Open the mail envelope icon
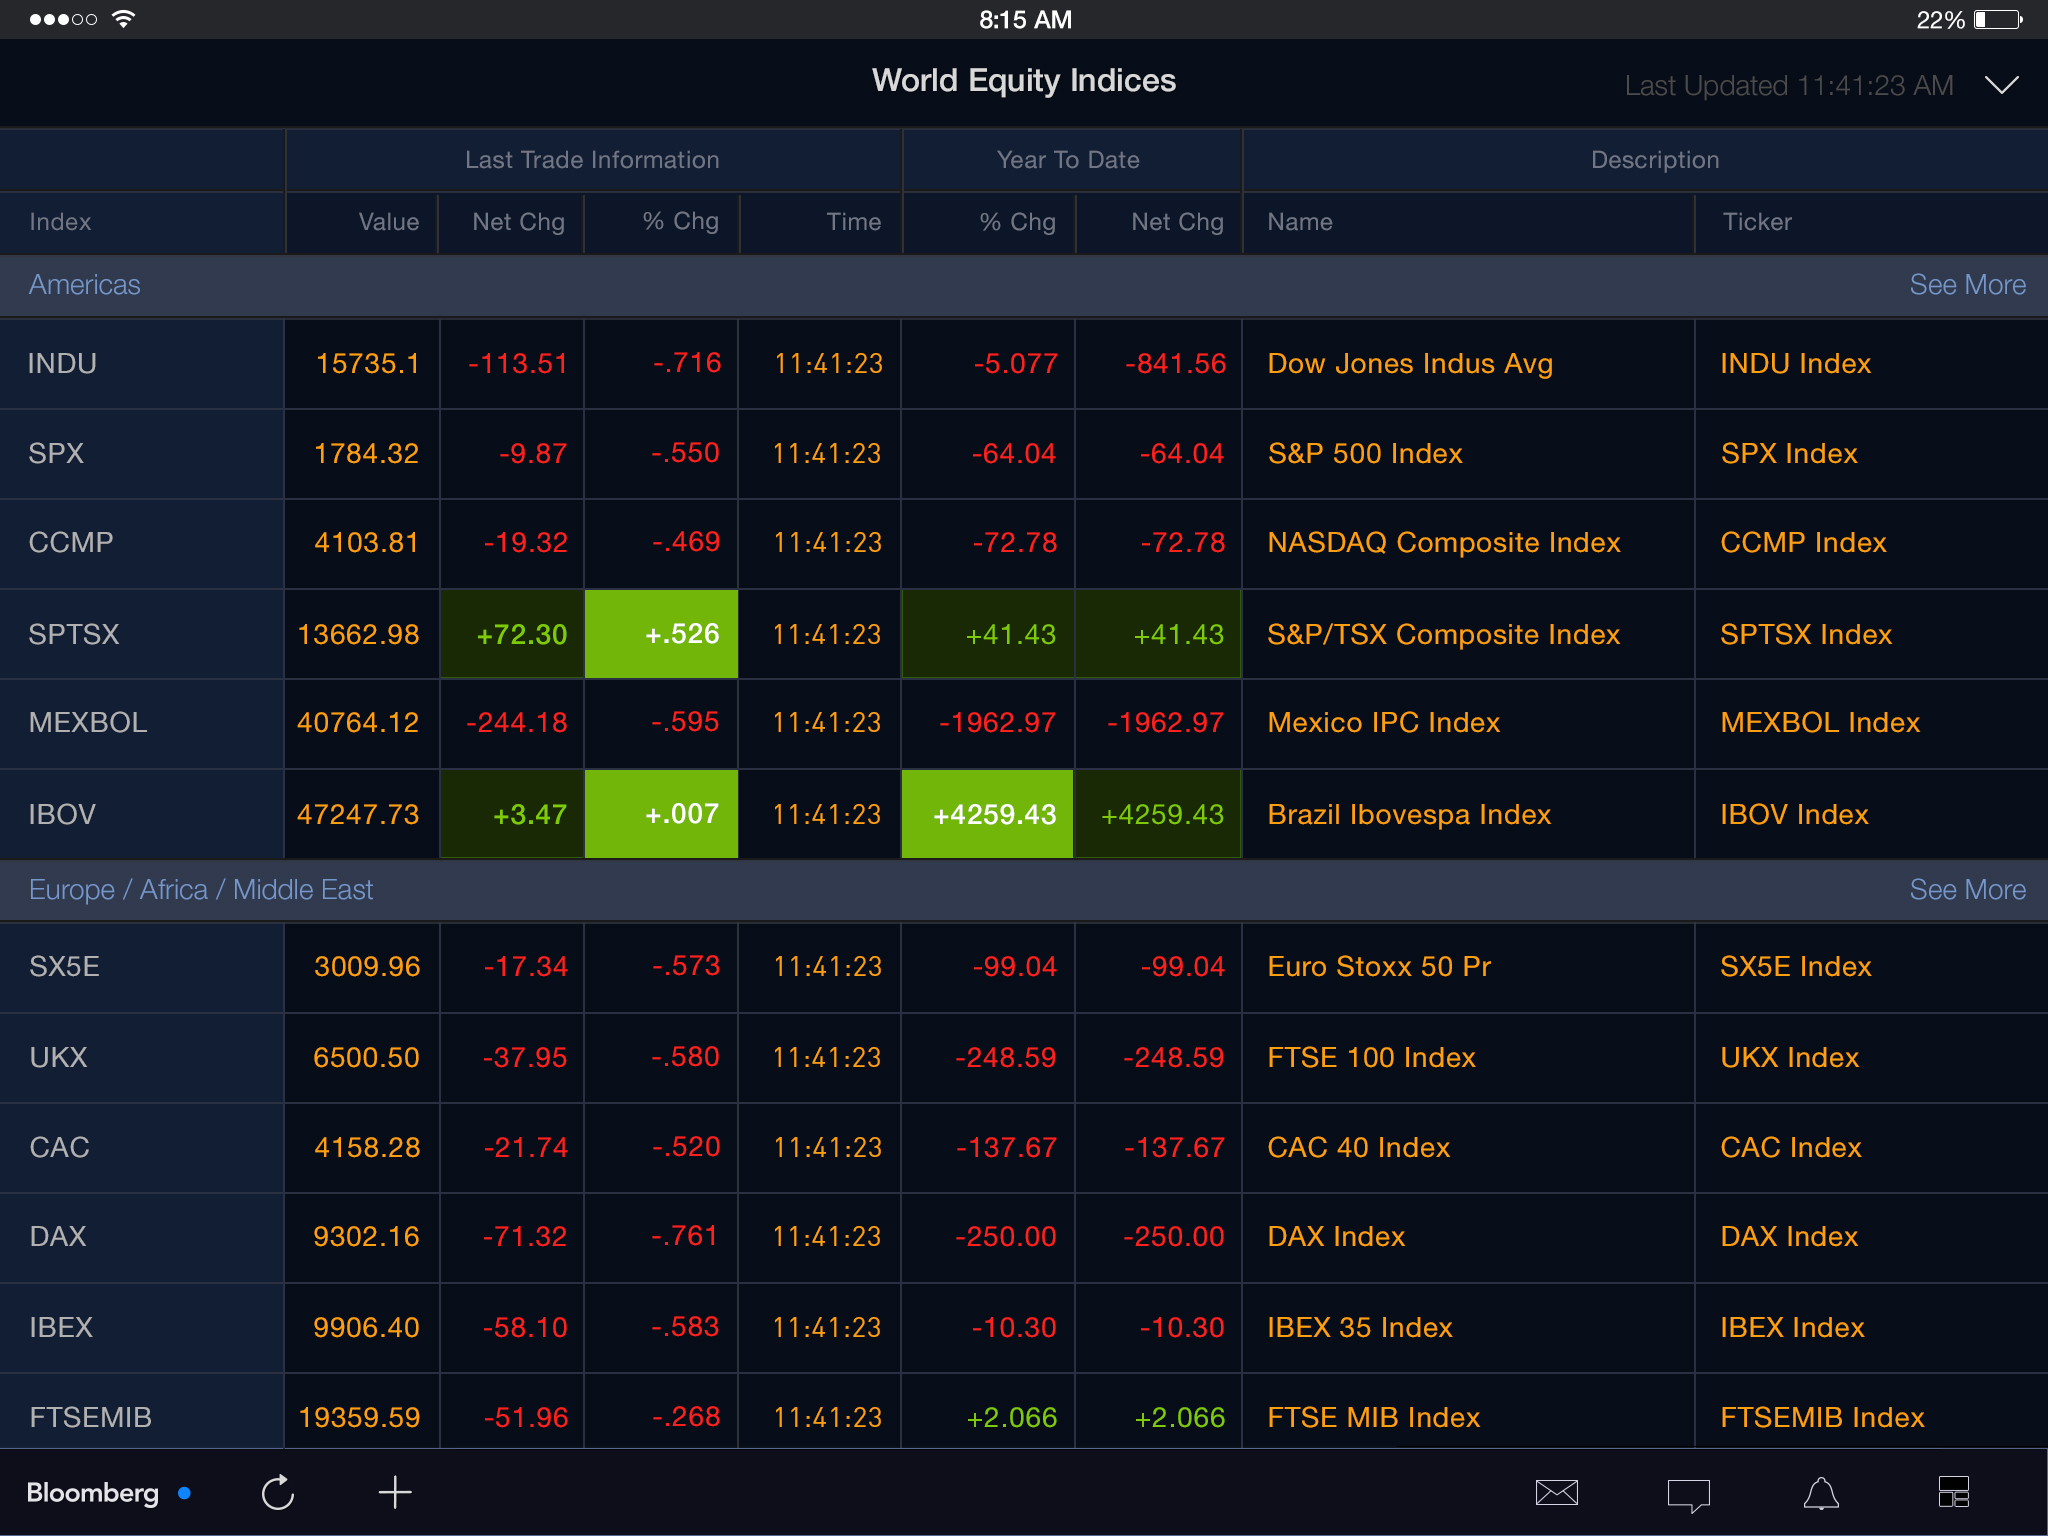Image resolution: width=2048 pixels, height=1536 pixels. (1556, 1493)
